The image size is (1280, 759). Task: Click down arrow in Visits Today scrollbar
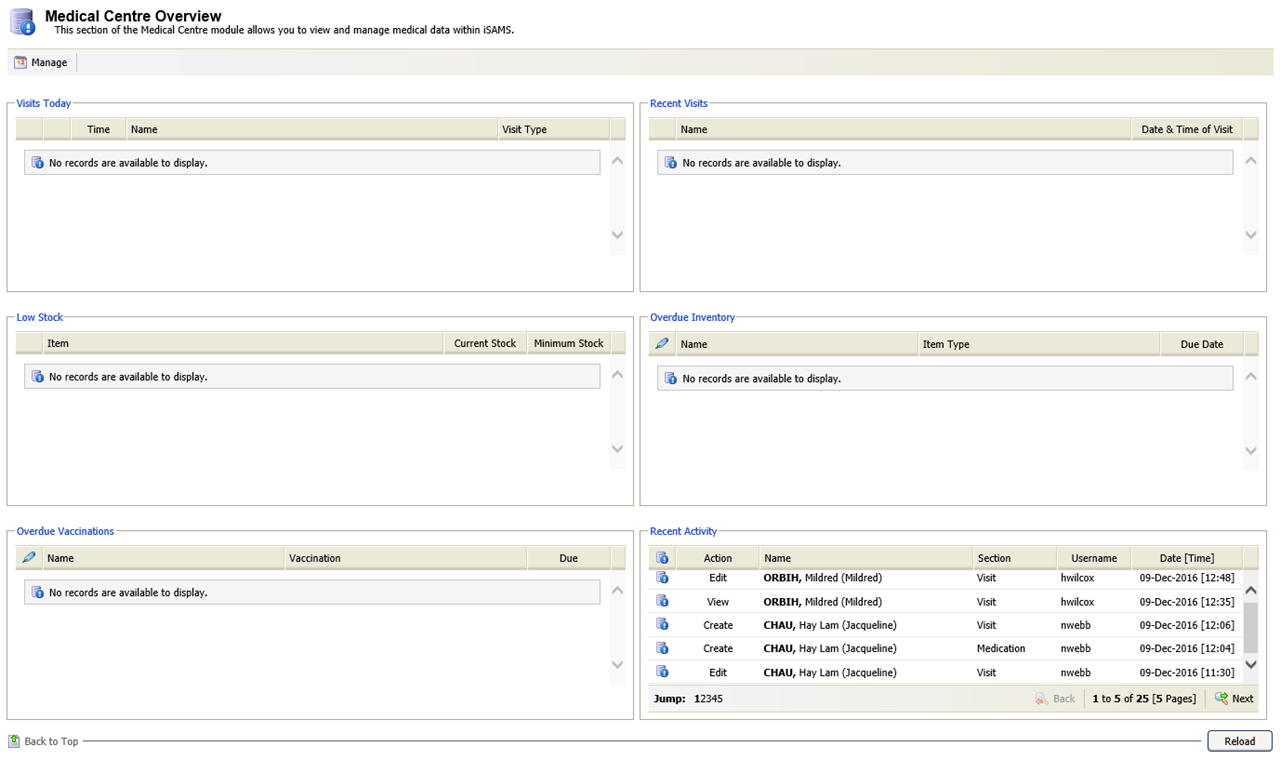click(x=617, y=235)
